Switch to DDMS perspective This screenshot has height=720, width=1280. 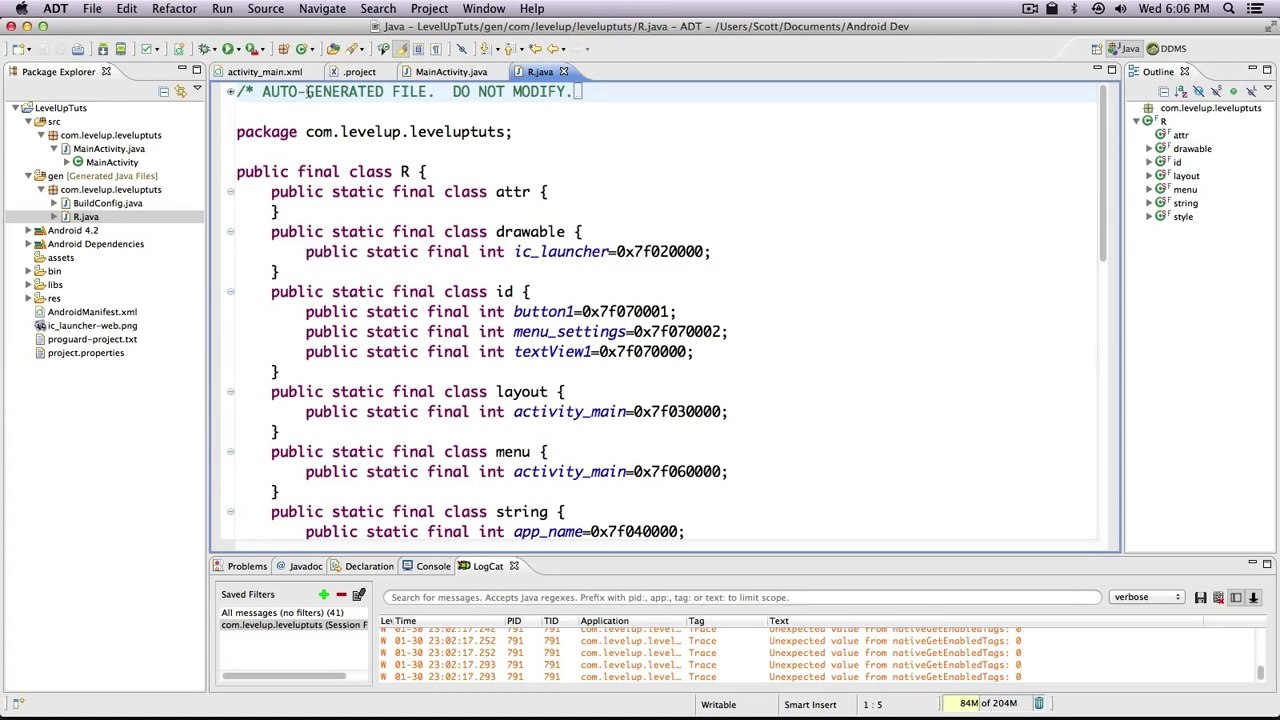[1166, 48]
